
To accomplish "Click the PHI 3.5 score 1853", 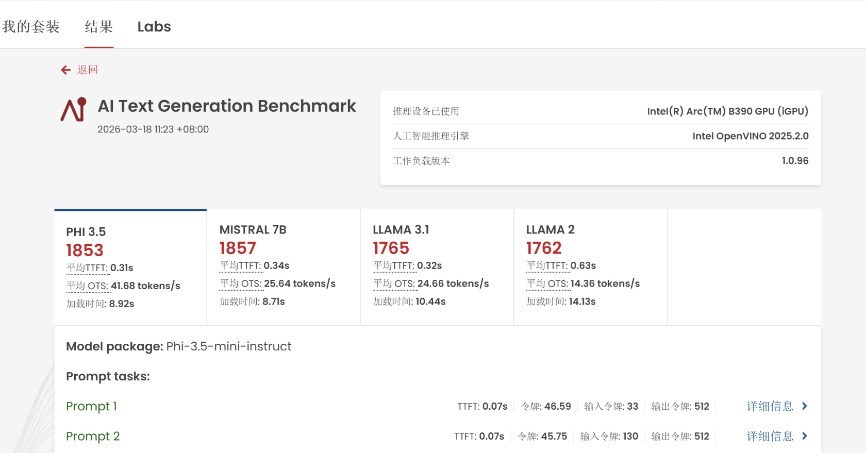I will click(x=85, y=249).
